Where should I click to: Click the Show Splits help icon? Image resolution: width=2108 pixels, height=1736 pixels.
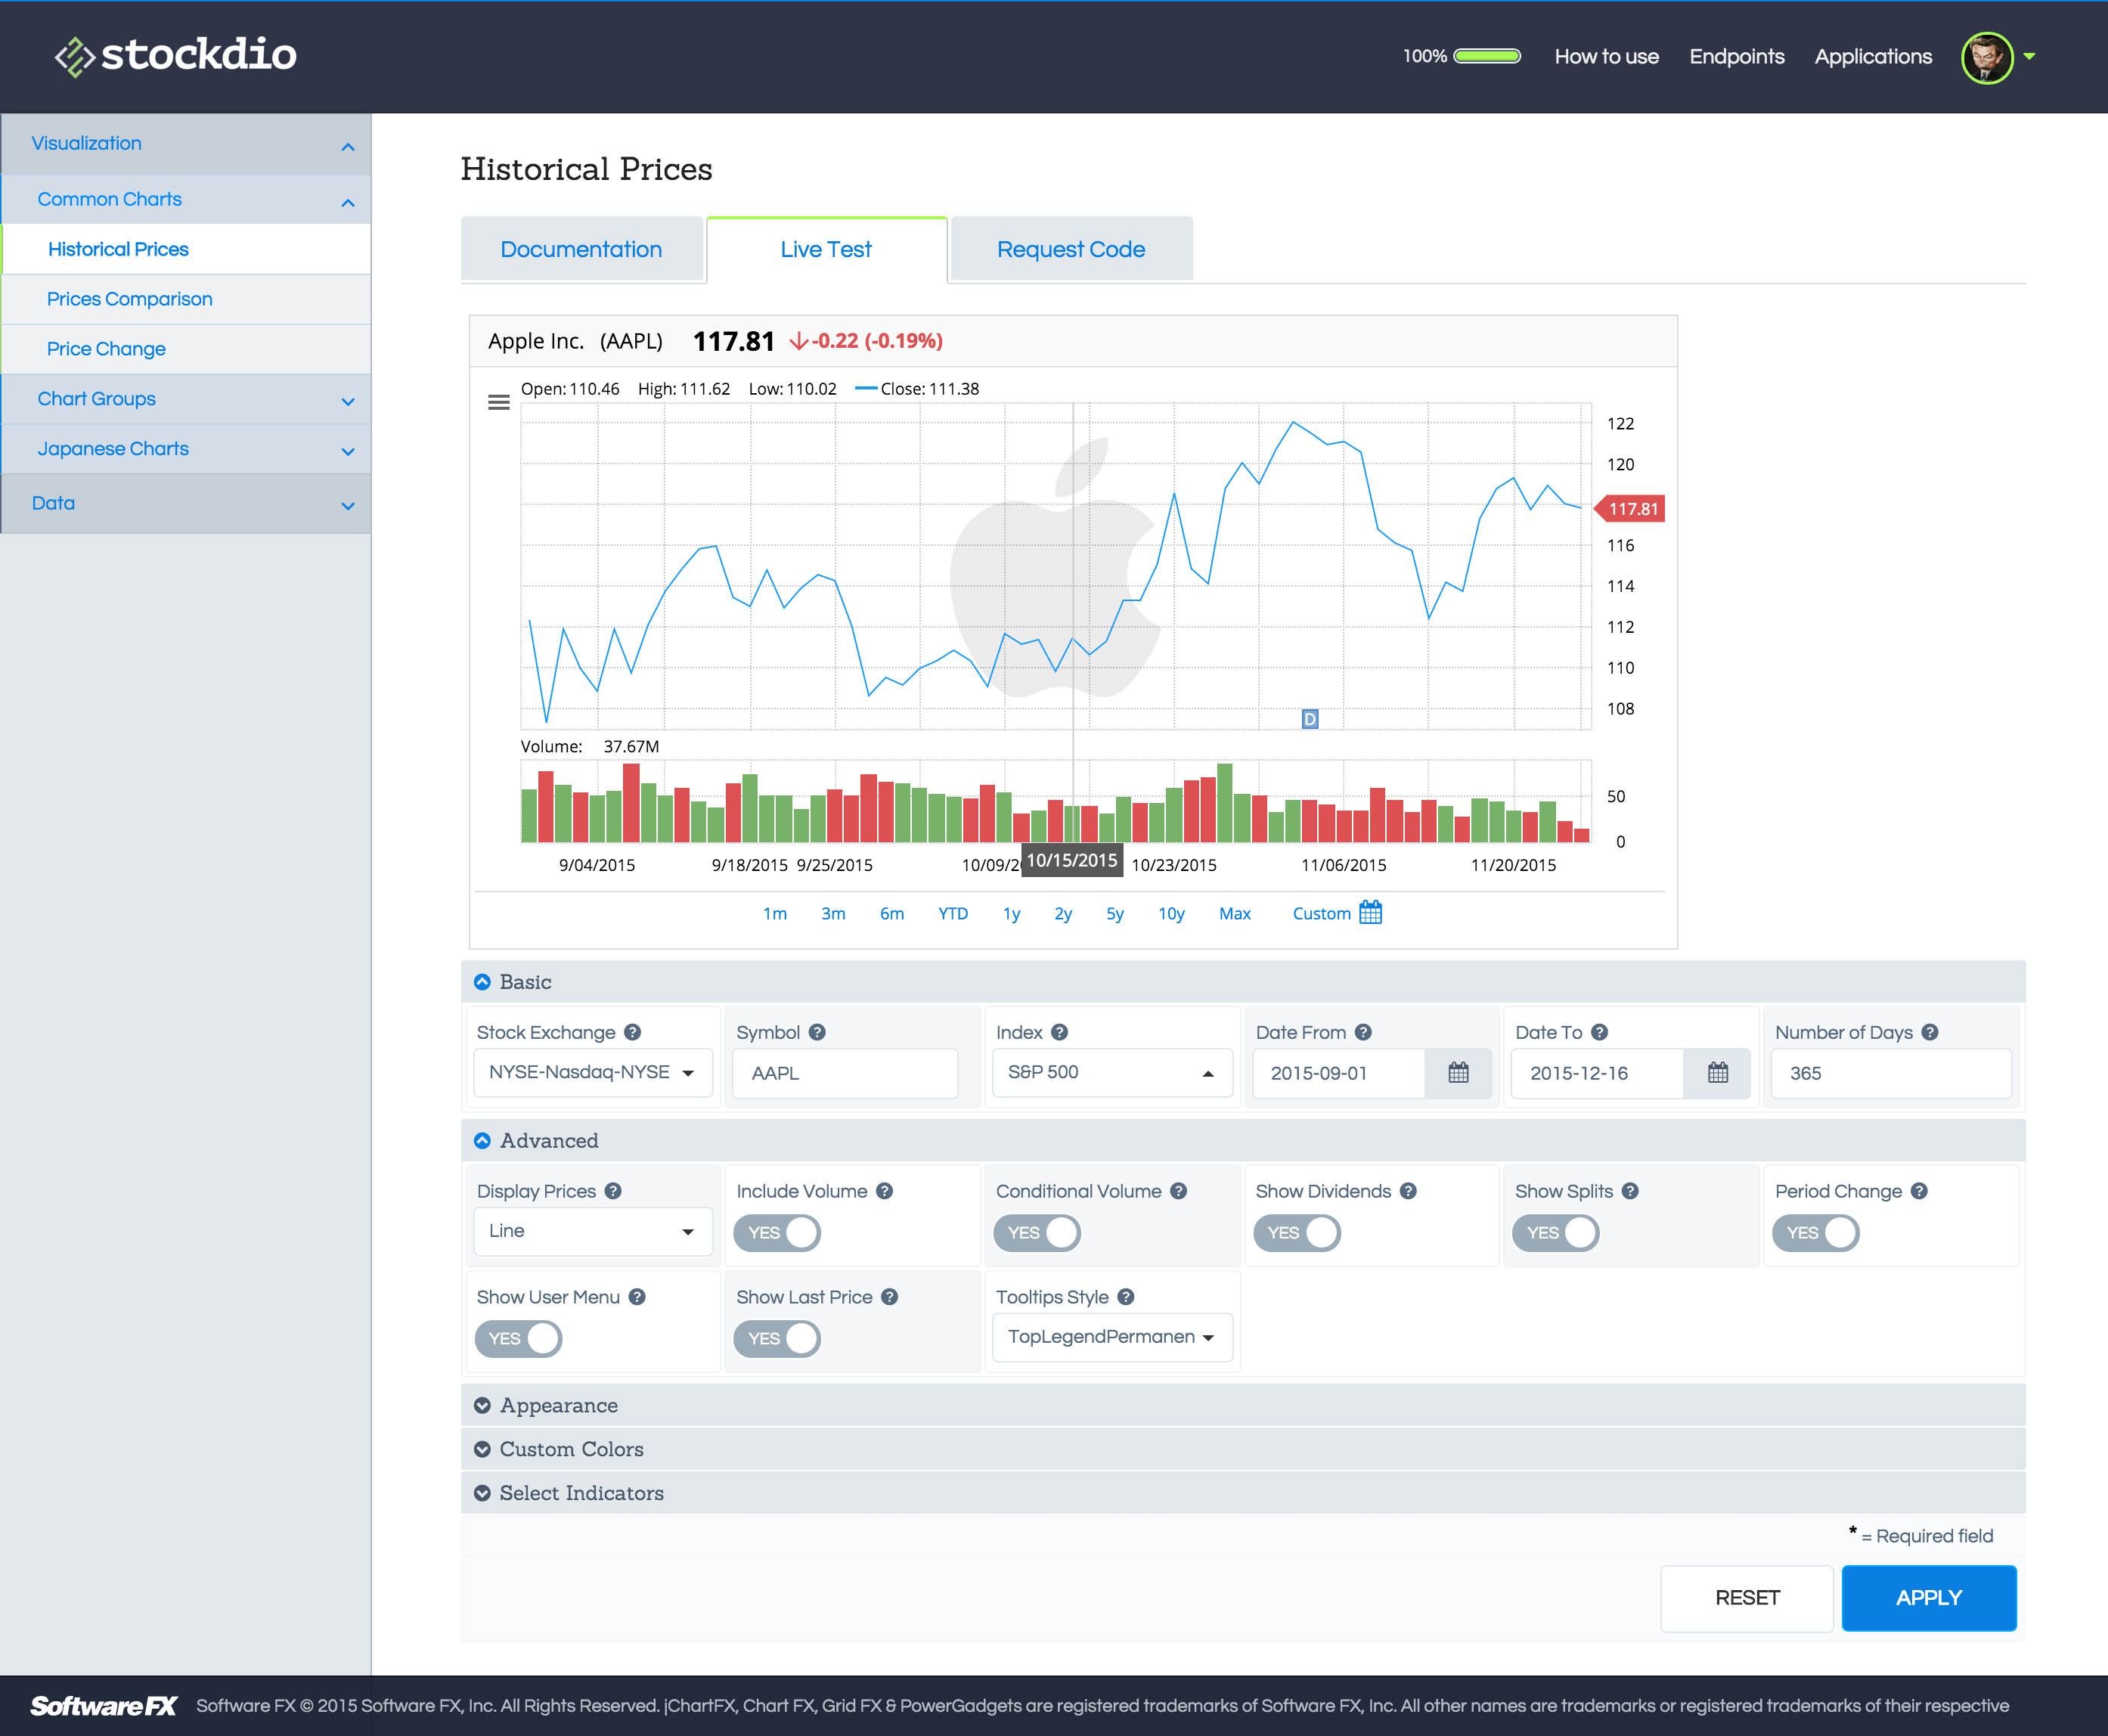coord(1630,1191)
